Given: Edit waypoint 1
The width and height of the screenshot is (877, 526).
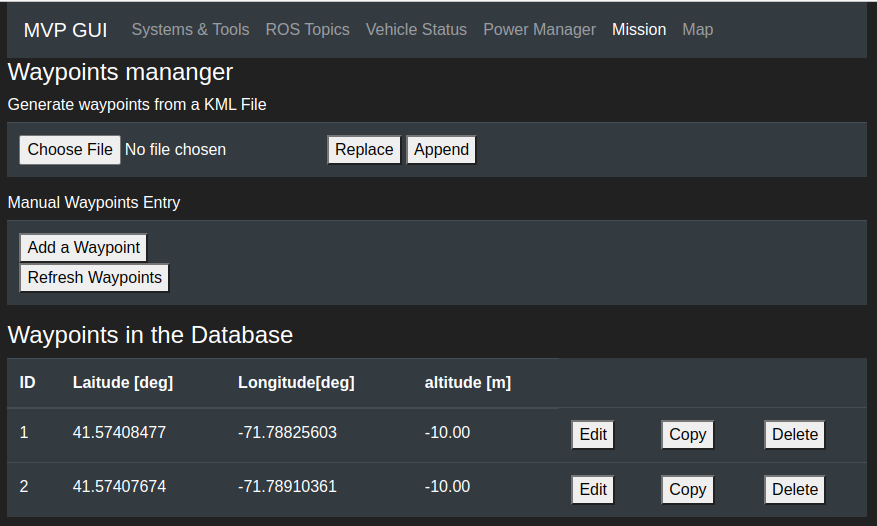Looking at the screenshot, I should 593,435.
